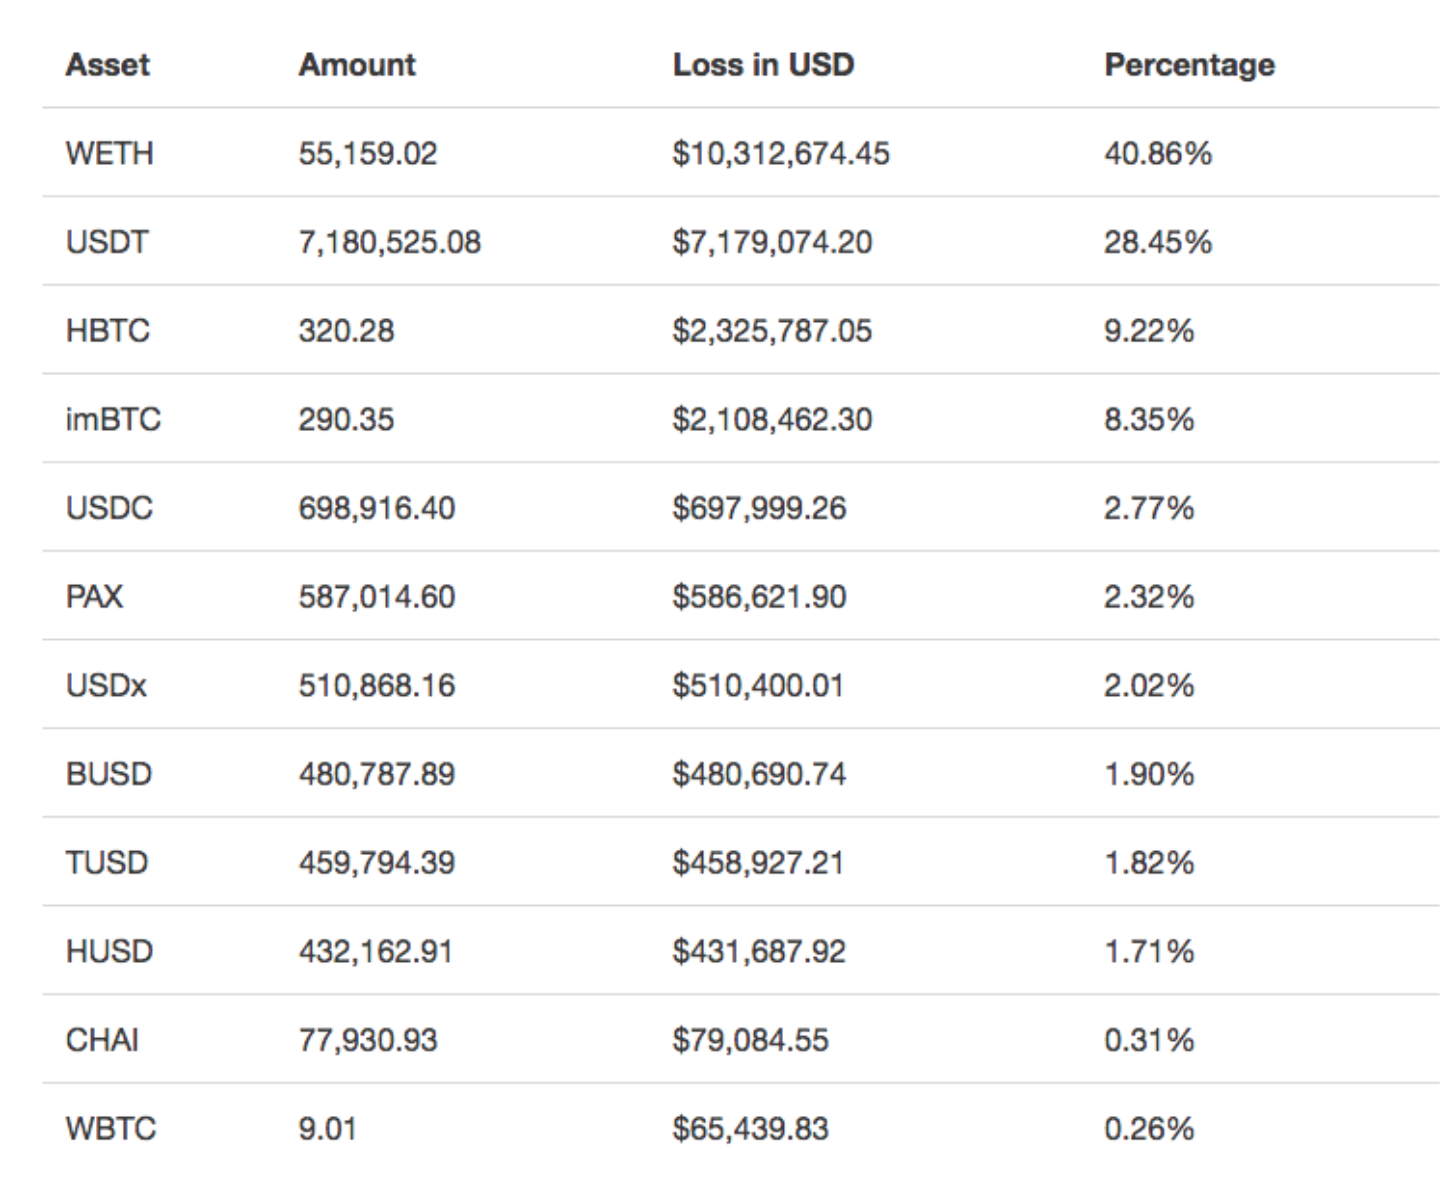Click the WETH loss value $10,312,674.45
Image resolution: width=1452 pixels, height=1182 pixels.
(x=780, y=153)
